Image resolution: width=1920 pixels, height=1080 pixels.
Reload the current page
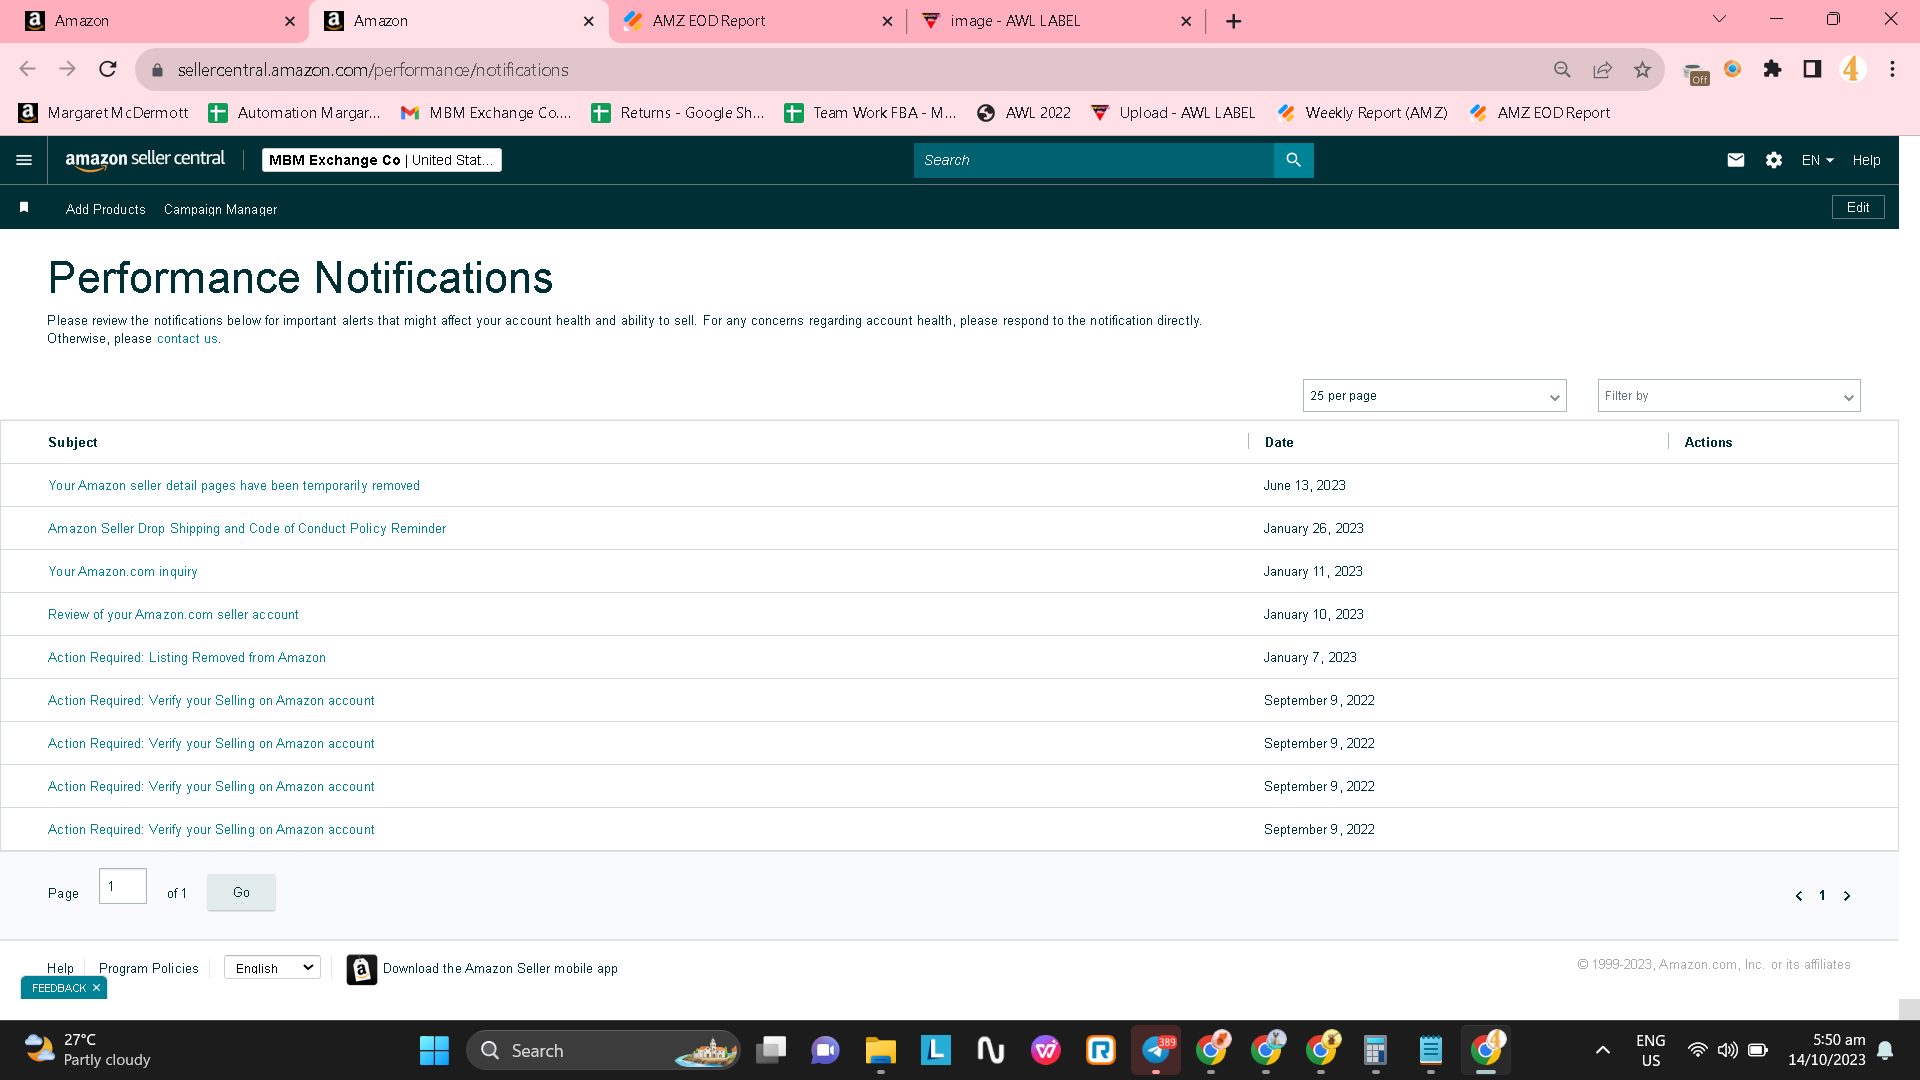(x=108, y=69)
